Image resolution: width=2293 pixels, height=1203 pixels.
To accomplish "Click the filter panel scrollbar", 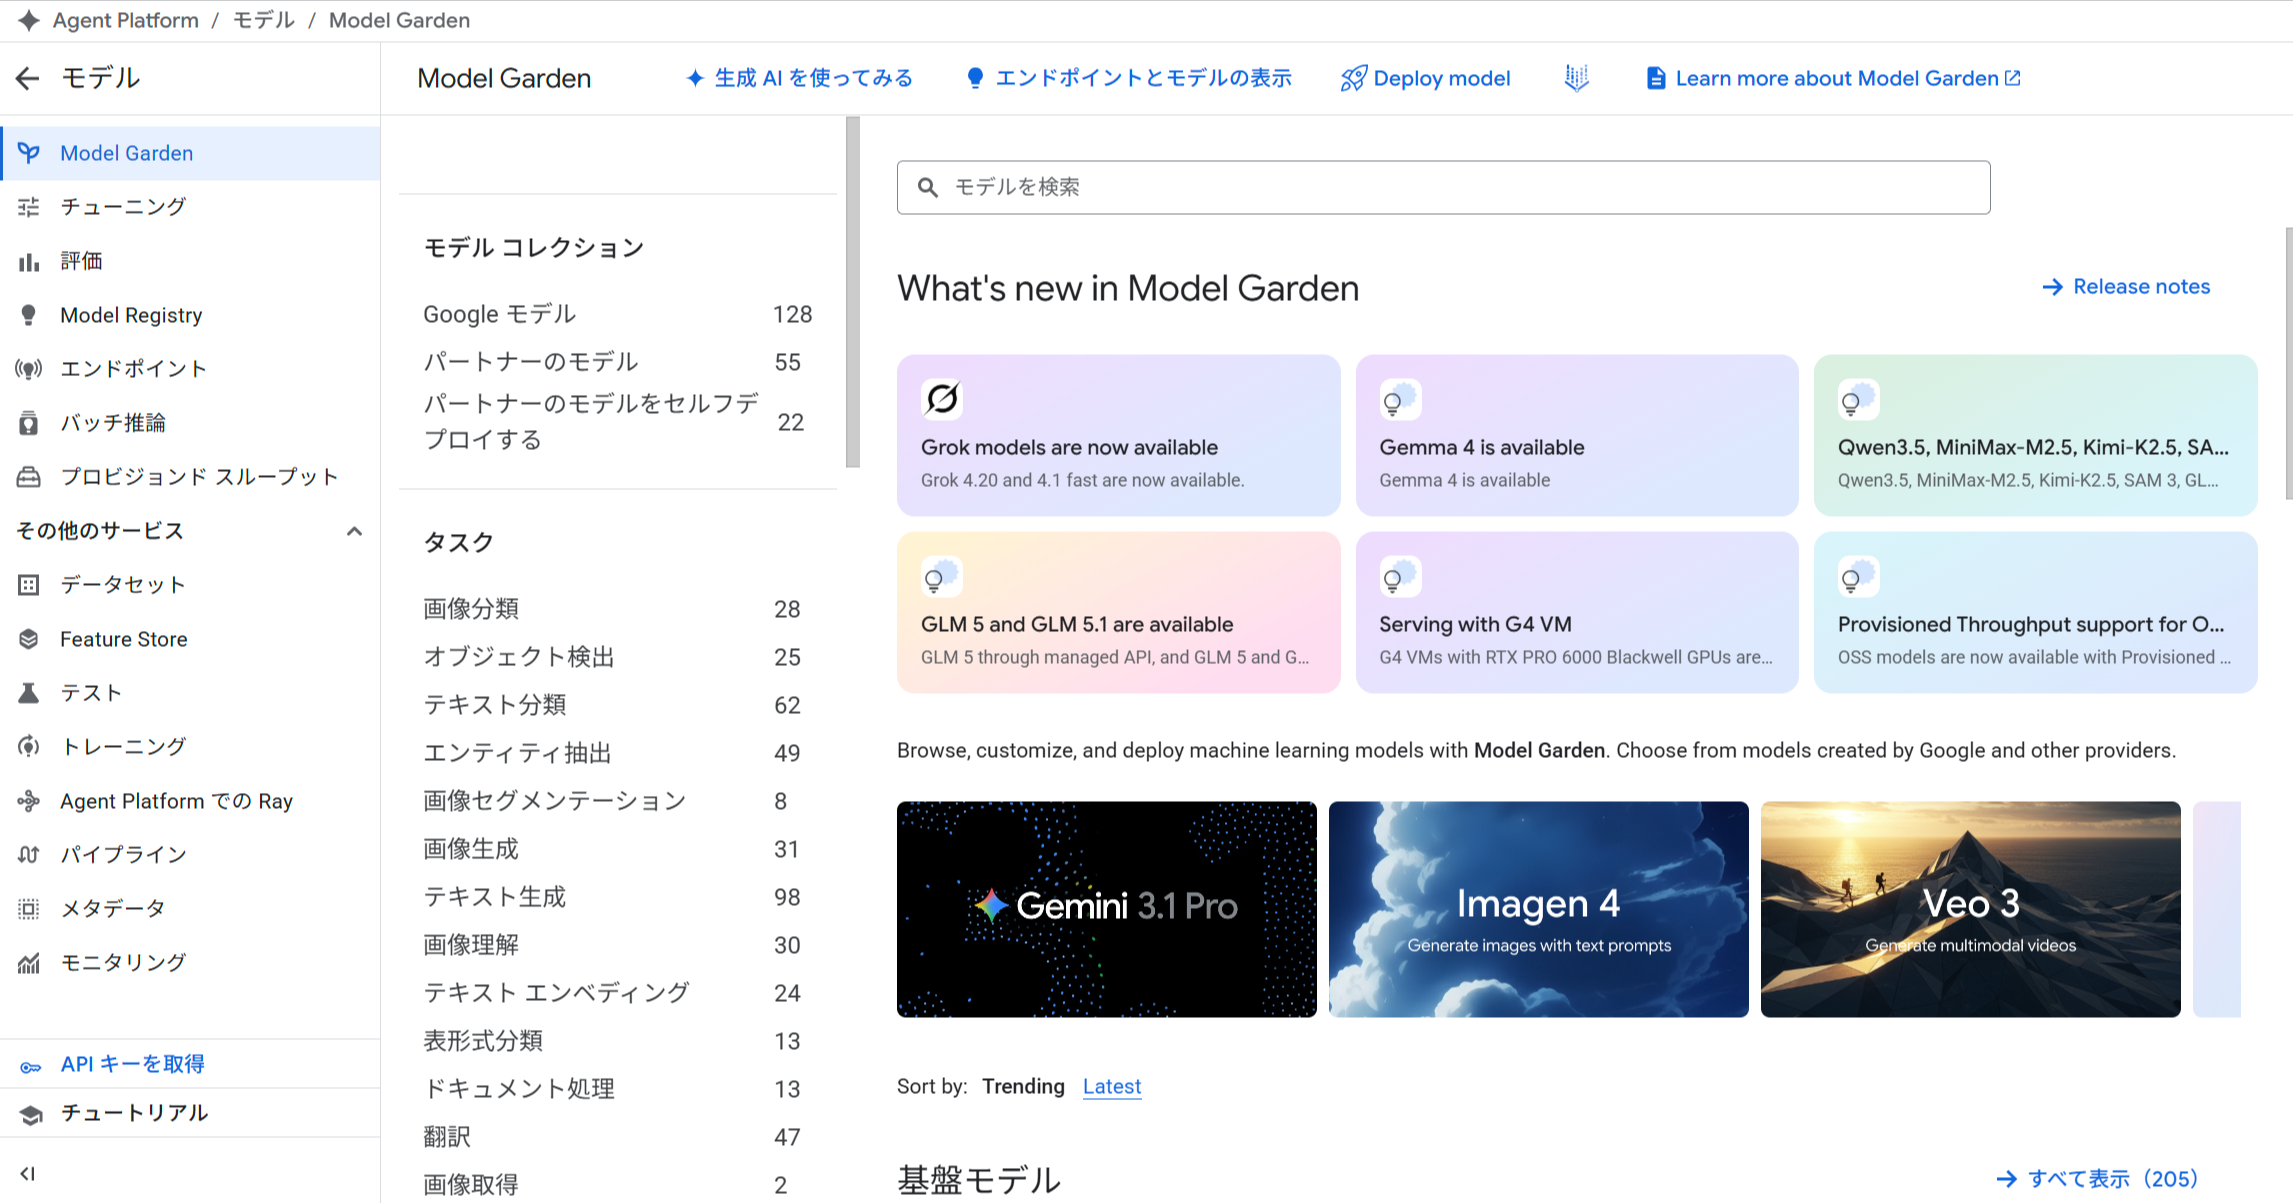I will [x=852, y=292].
